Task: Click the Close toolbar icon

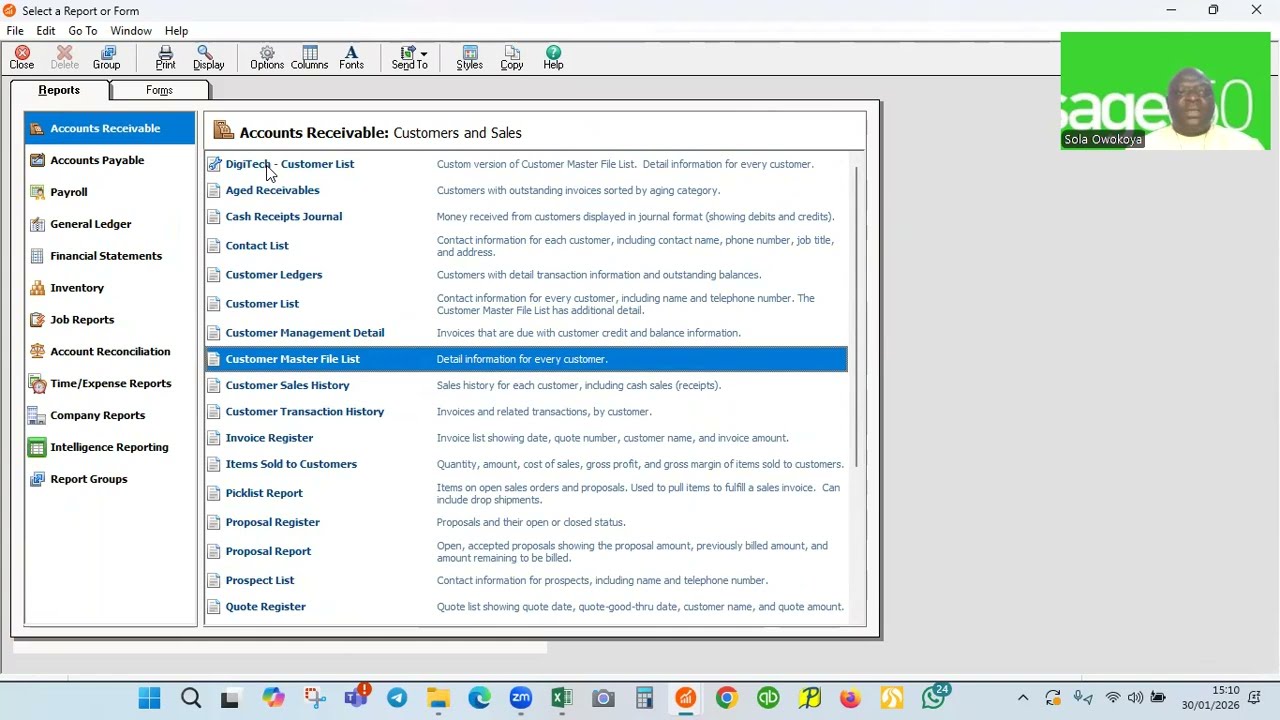Action: [x=21, y=58]
